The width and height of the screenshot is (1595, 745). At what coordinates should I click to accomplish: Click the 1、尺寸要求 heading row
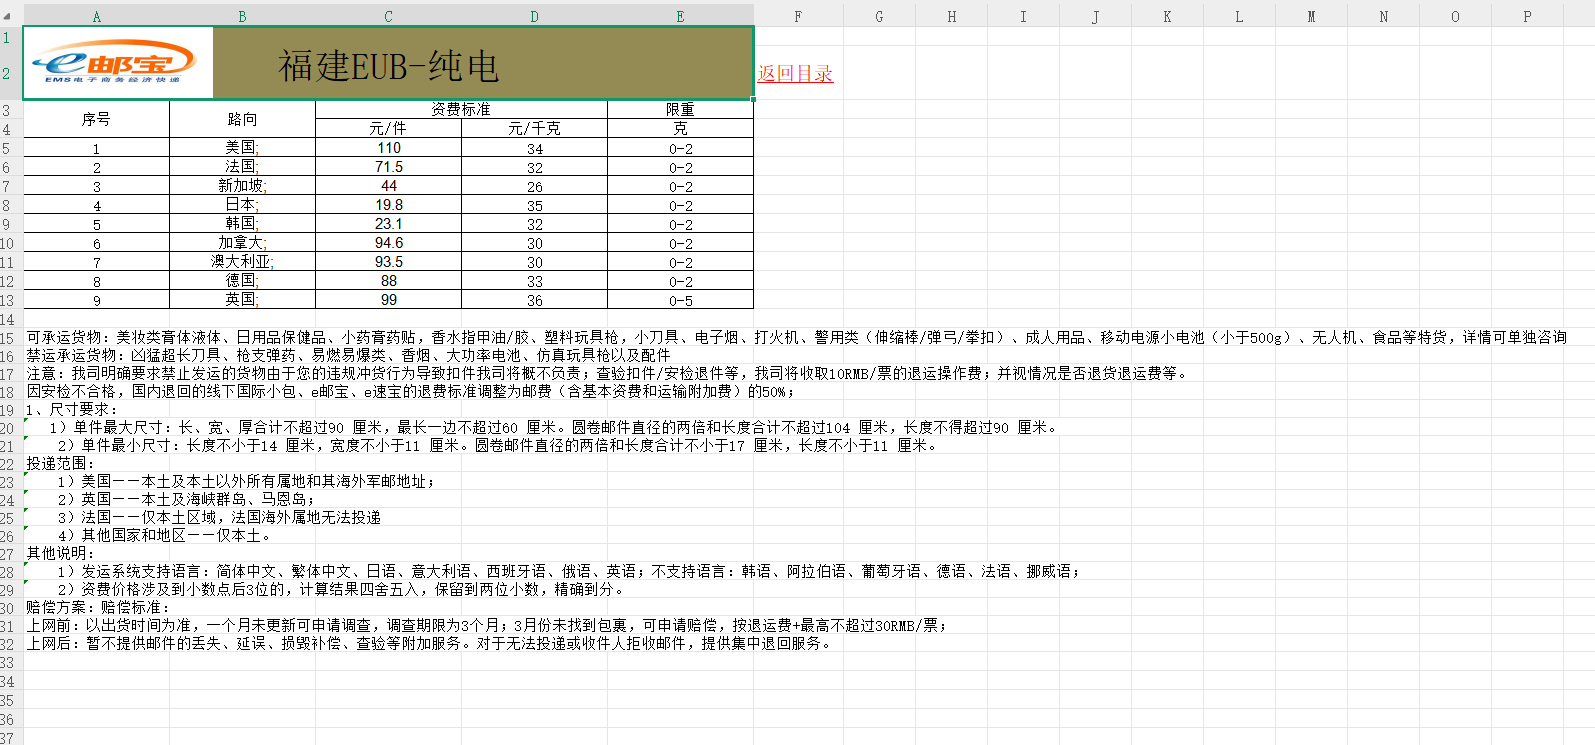tap(72, 409)
